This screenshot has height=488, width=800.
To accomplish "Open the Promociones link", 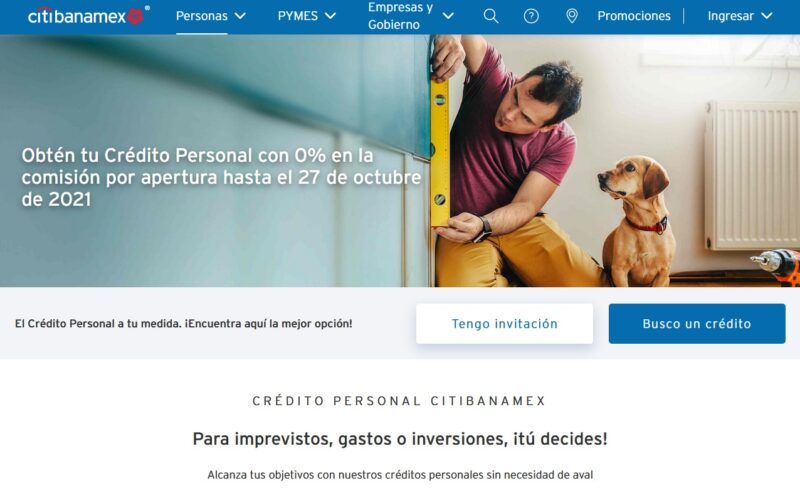I will coord(634,16).
